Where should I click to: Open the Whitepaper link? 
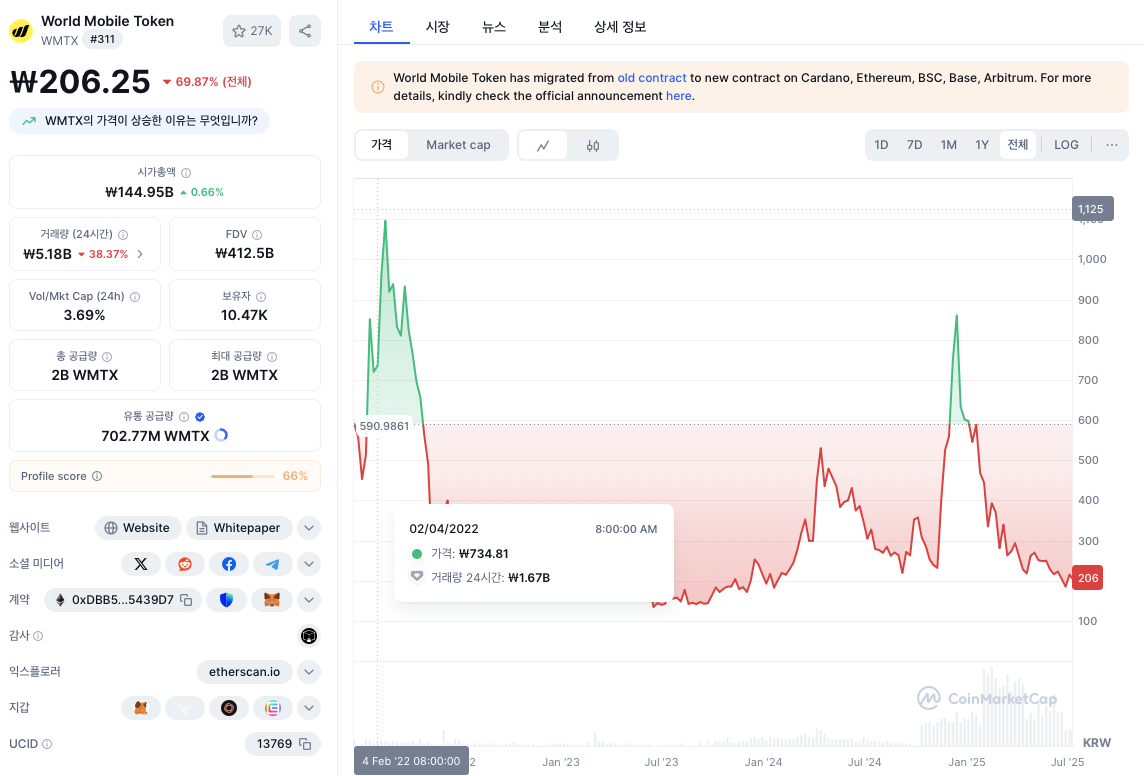tap(239, 528)
